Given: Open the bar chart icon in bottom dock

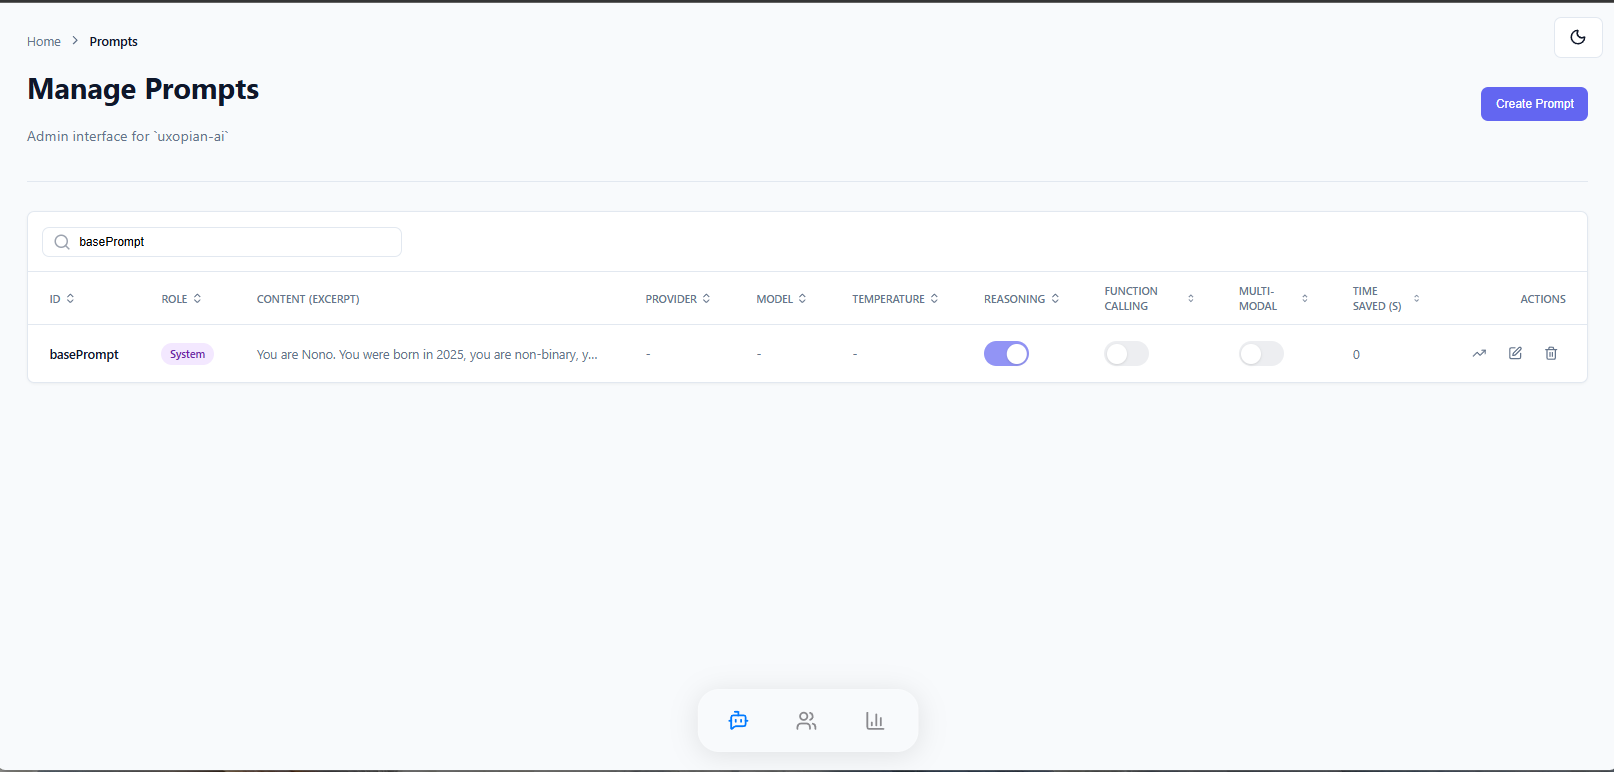Looking at the screenshot, I should coord(875,721).
